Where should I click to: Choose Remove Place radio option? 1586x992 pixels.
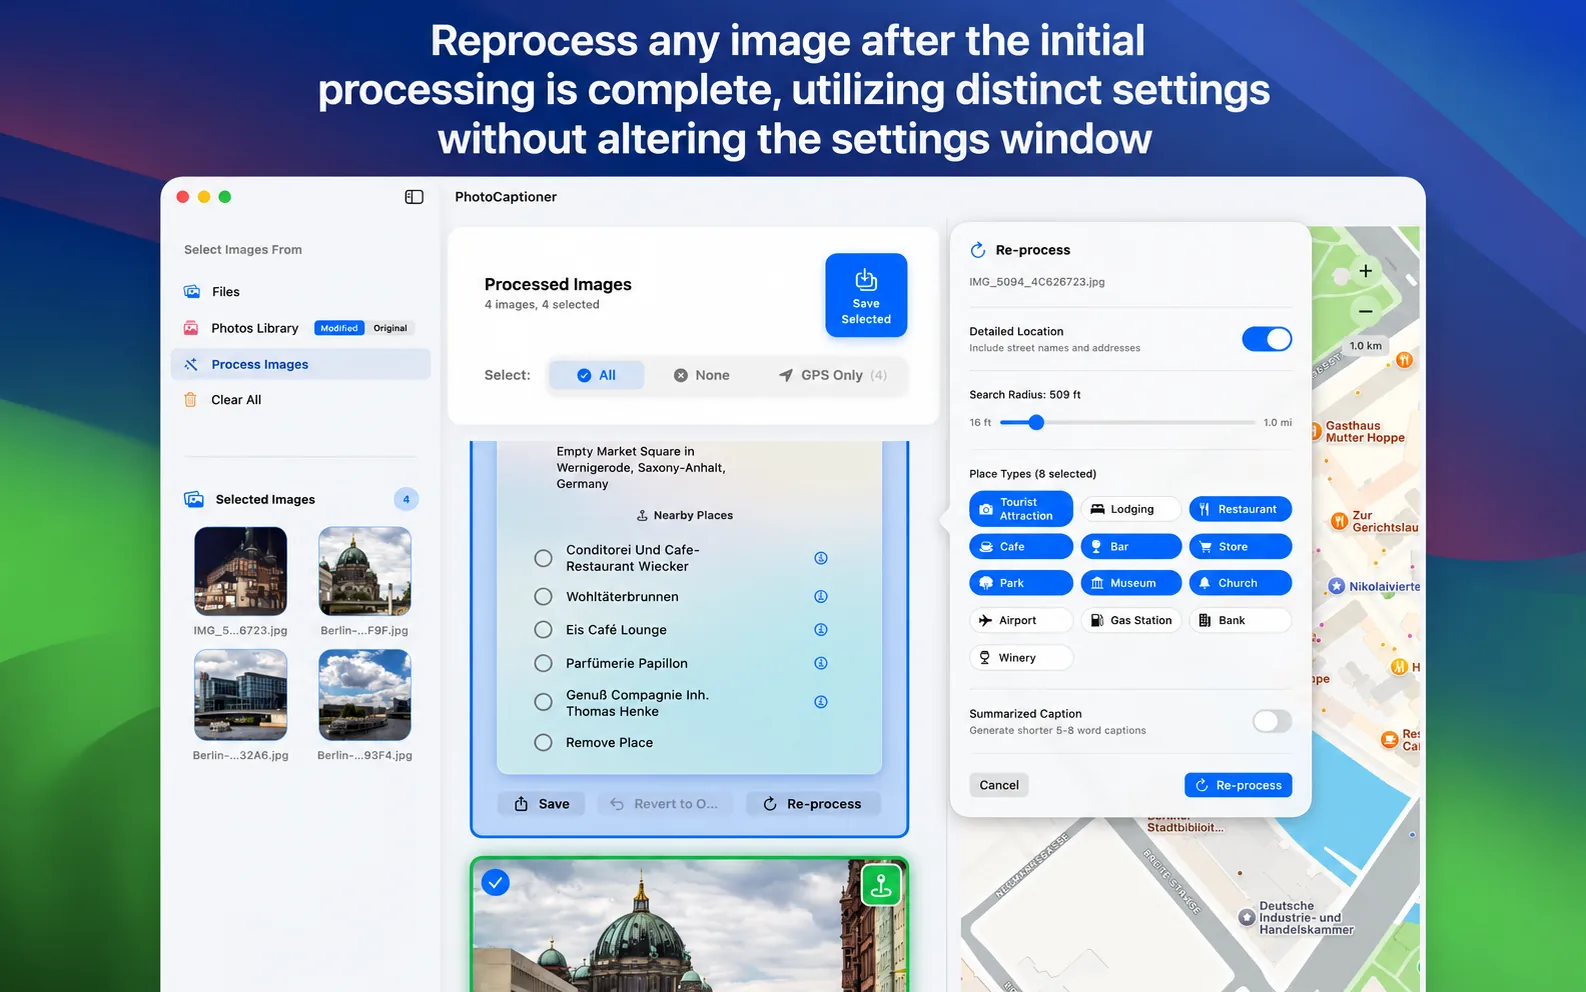(543, 743)
